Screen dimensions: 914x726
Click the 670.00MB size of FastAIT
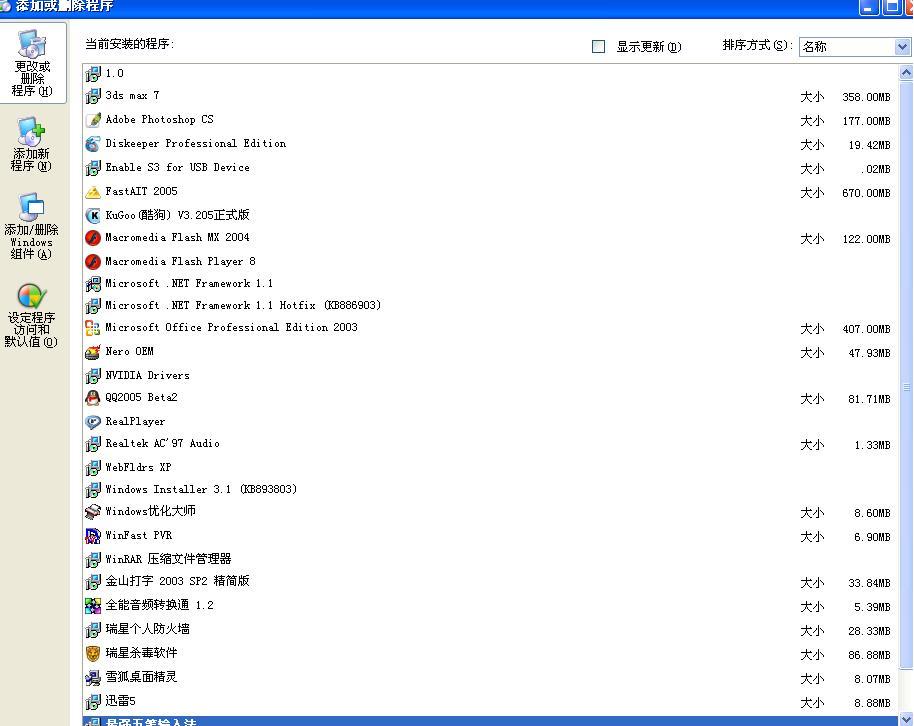[x=866, y=193]
